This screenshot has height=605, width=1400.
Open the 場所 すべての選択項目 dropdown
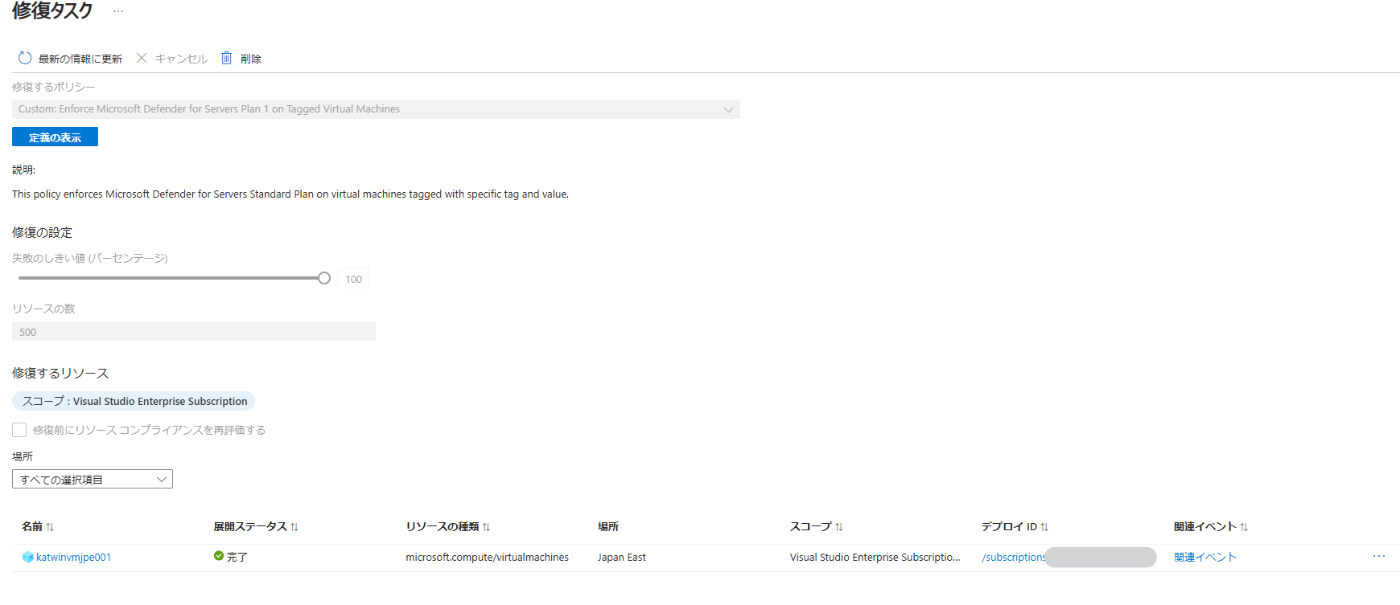[92, 479]
